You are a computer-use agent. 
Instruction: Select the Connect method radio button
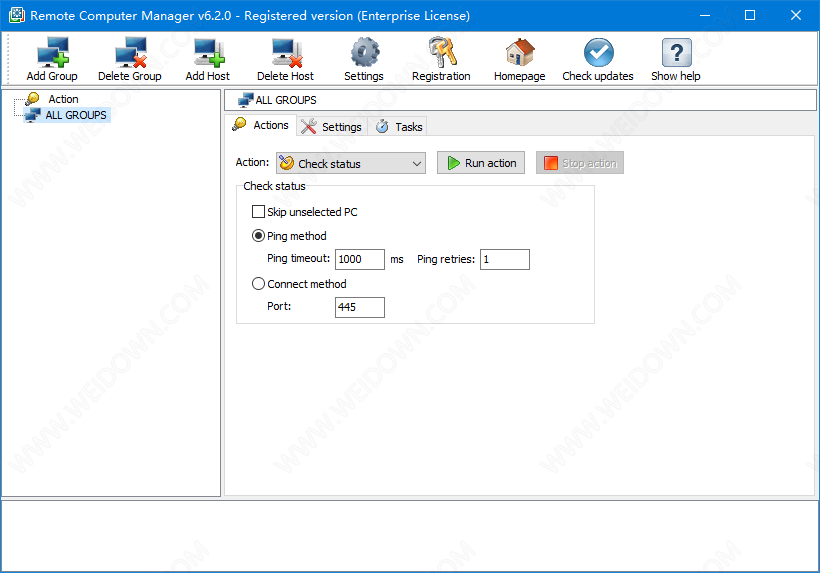tap(258, 284)
